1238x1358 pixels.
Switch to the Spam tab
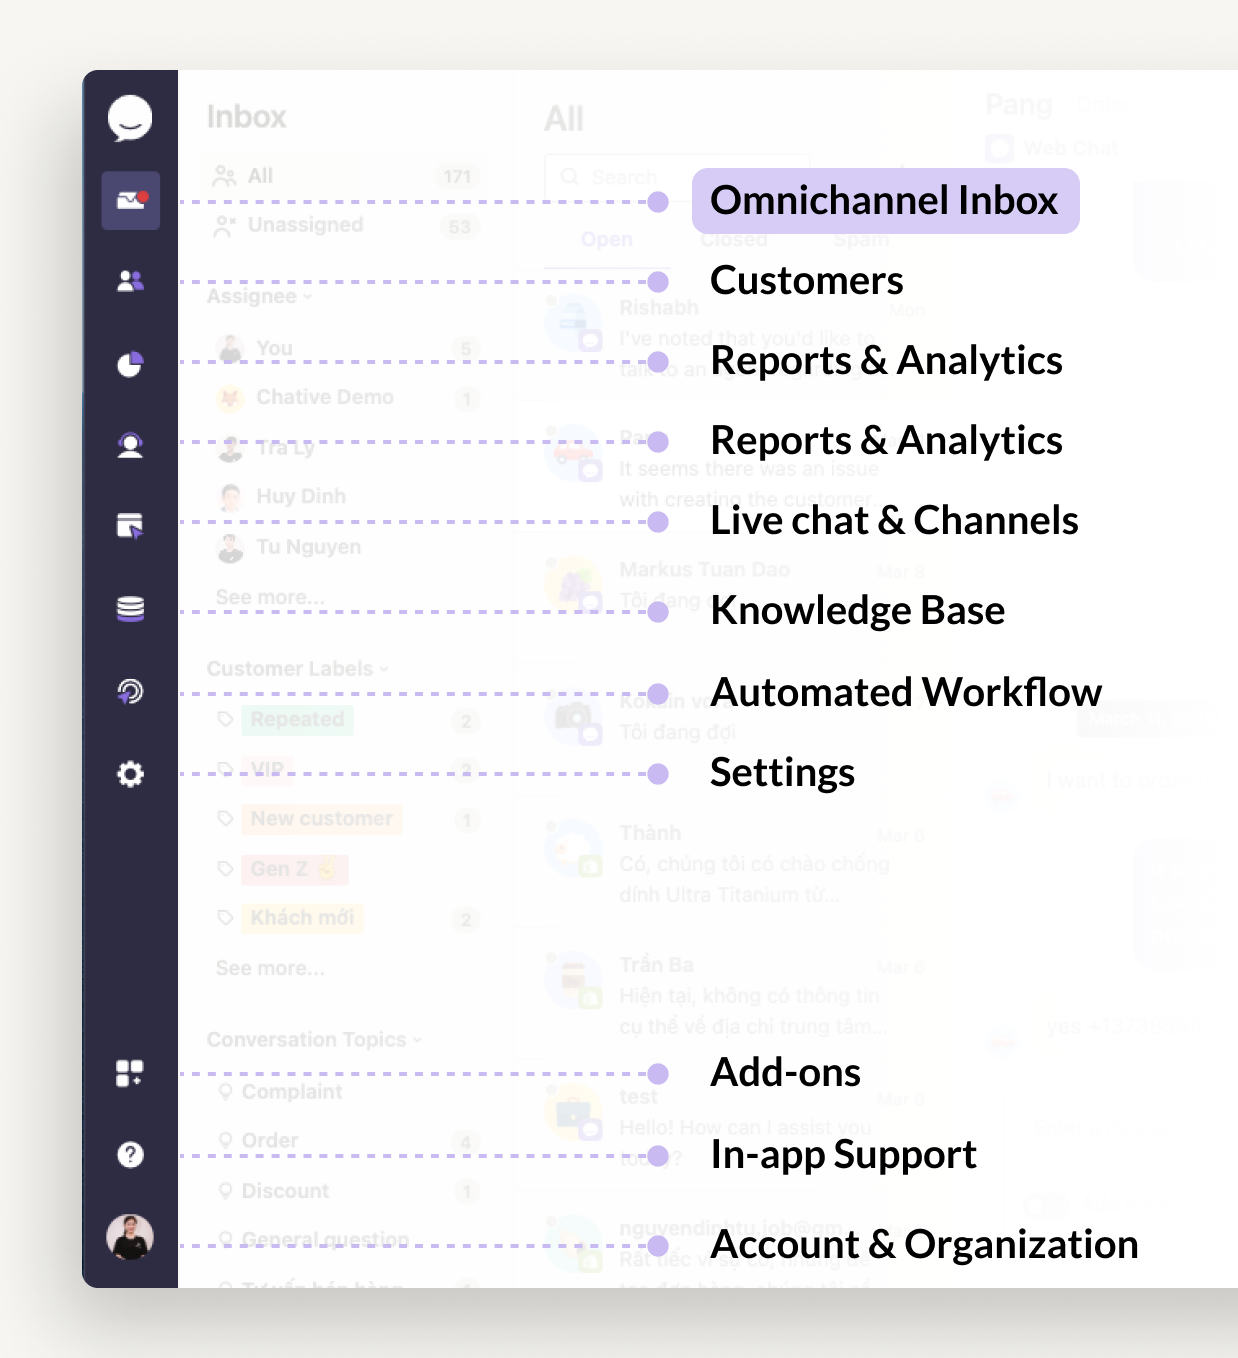[861, 239]
